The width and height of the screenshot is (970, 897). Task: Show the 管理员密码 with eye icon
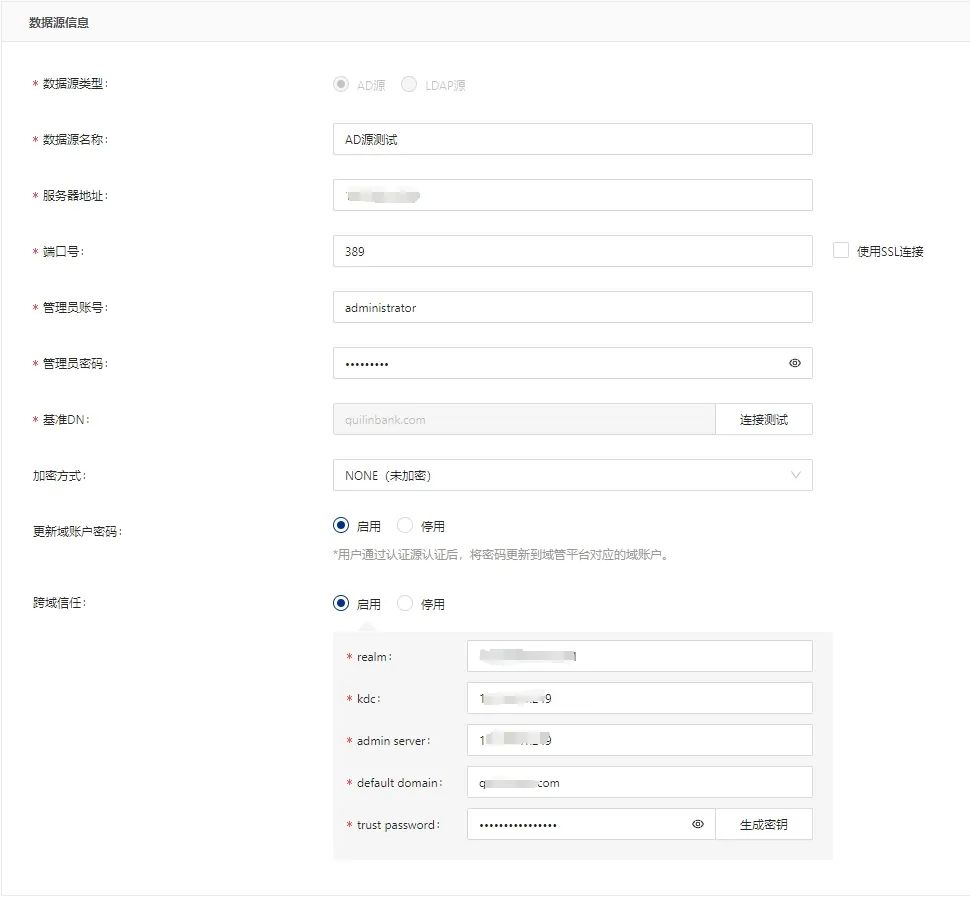coord(795,363)
